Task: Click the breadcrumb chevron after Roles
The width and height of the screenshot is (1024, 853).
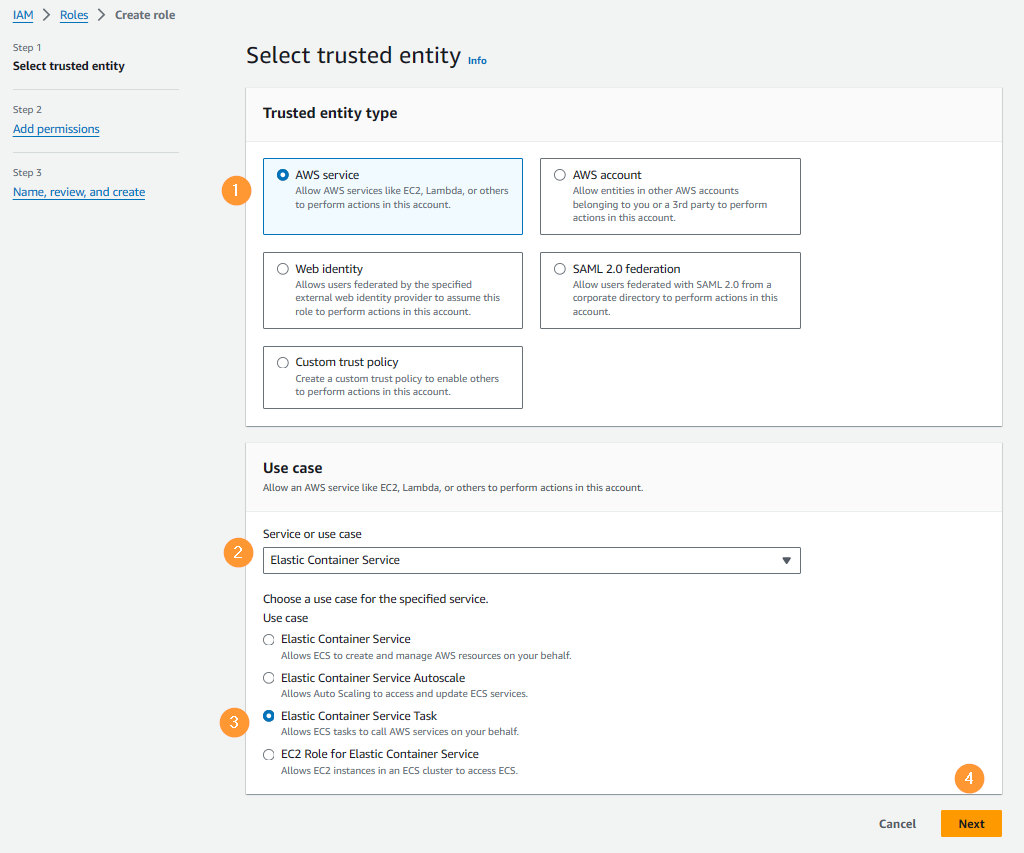Action: click(101, 15)
